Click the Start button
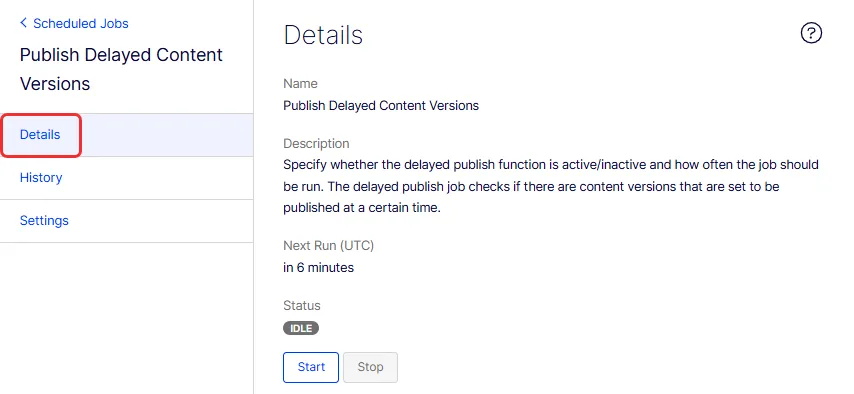The height and width of the screenshot is (394, 854). [311, 367]
